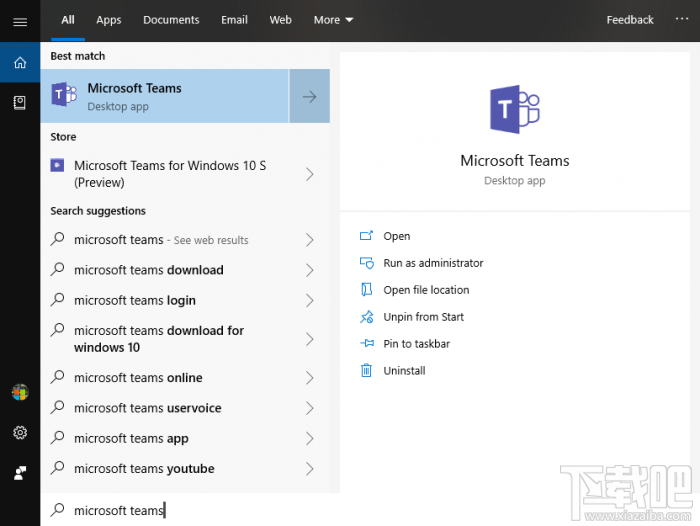Click the settings gear icon in sidebar
This screenshot has height=526, width=700.
[x=20, y=433]
